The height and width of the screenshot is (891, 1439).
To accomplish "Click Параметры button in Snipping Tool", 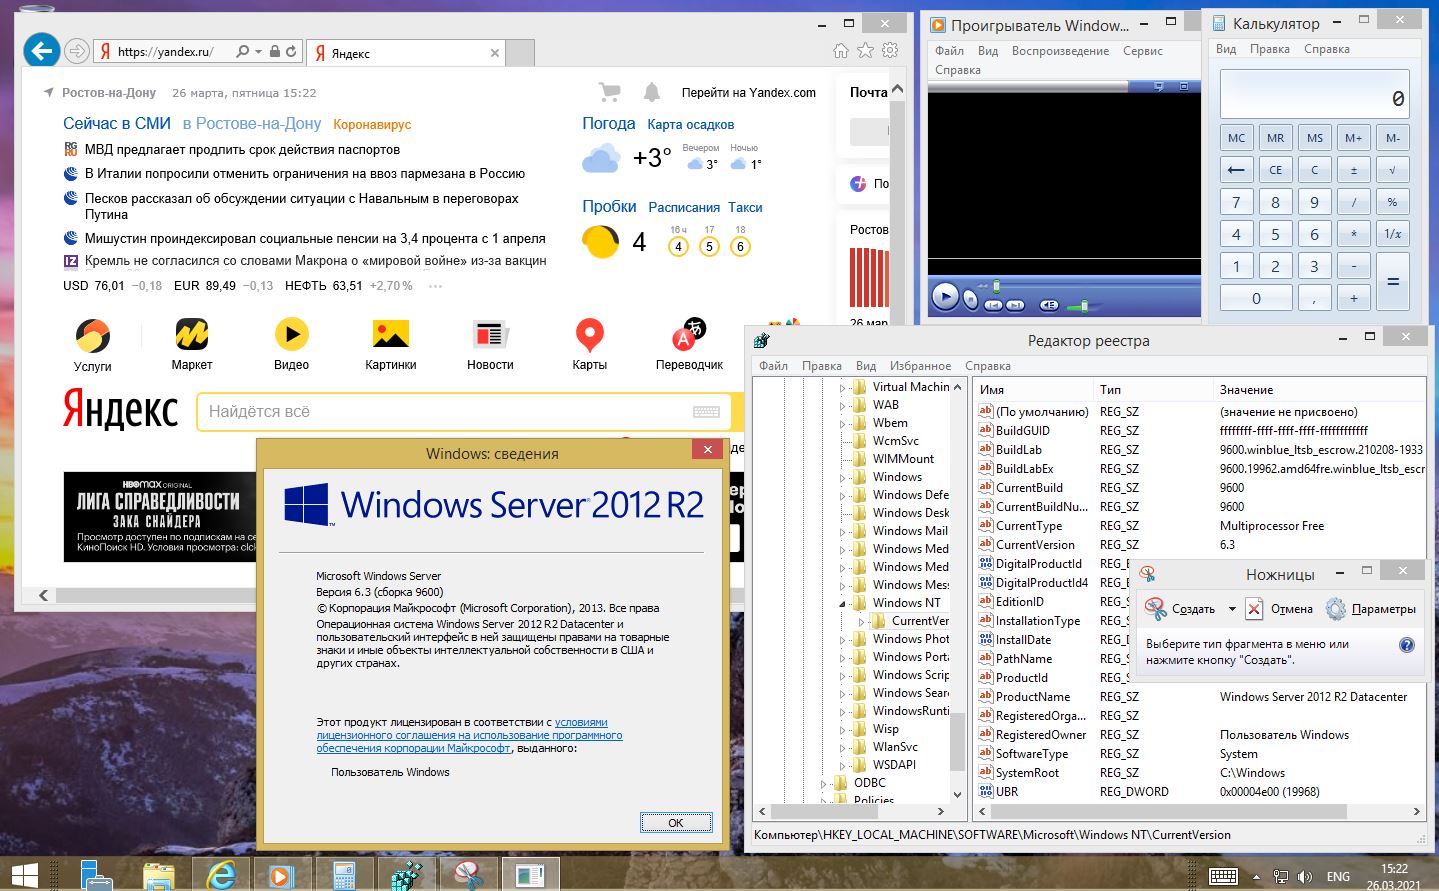I will 1371,609.
